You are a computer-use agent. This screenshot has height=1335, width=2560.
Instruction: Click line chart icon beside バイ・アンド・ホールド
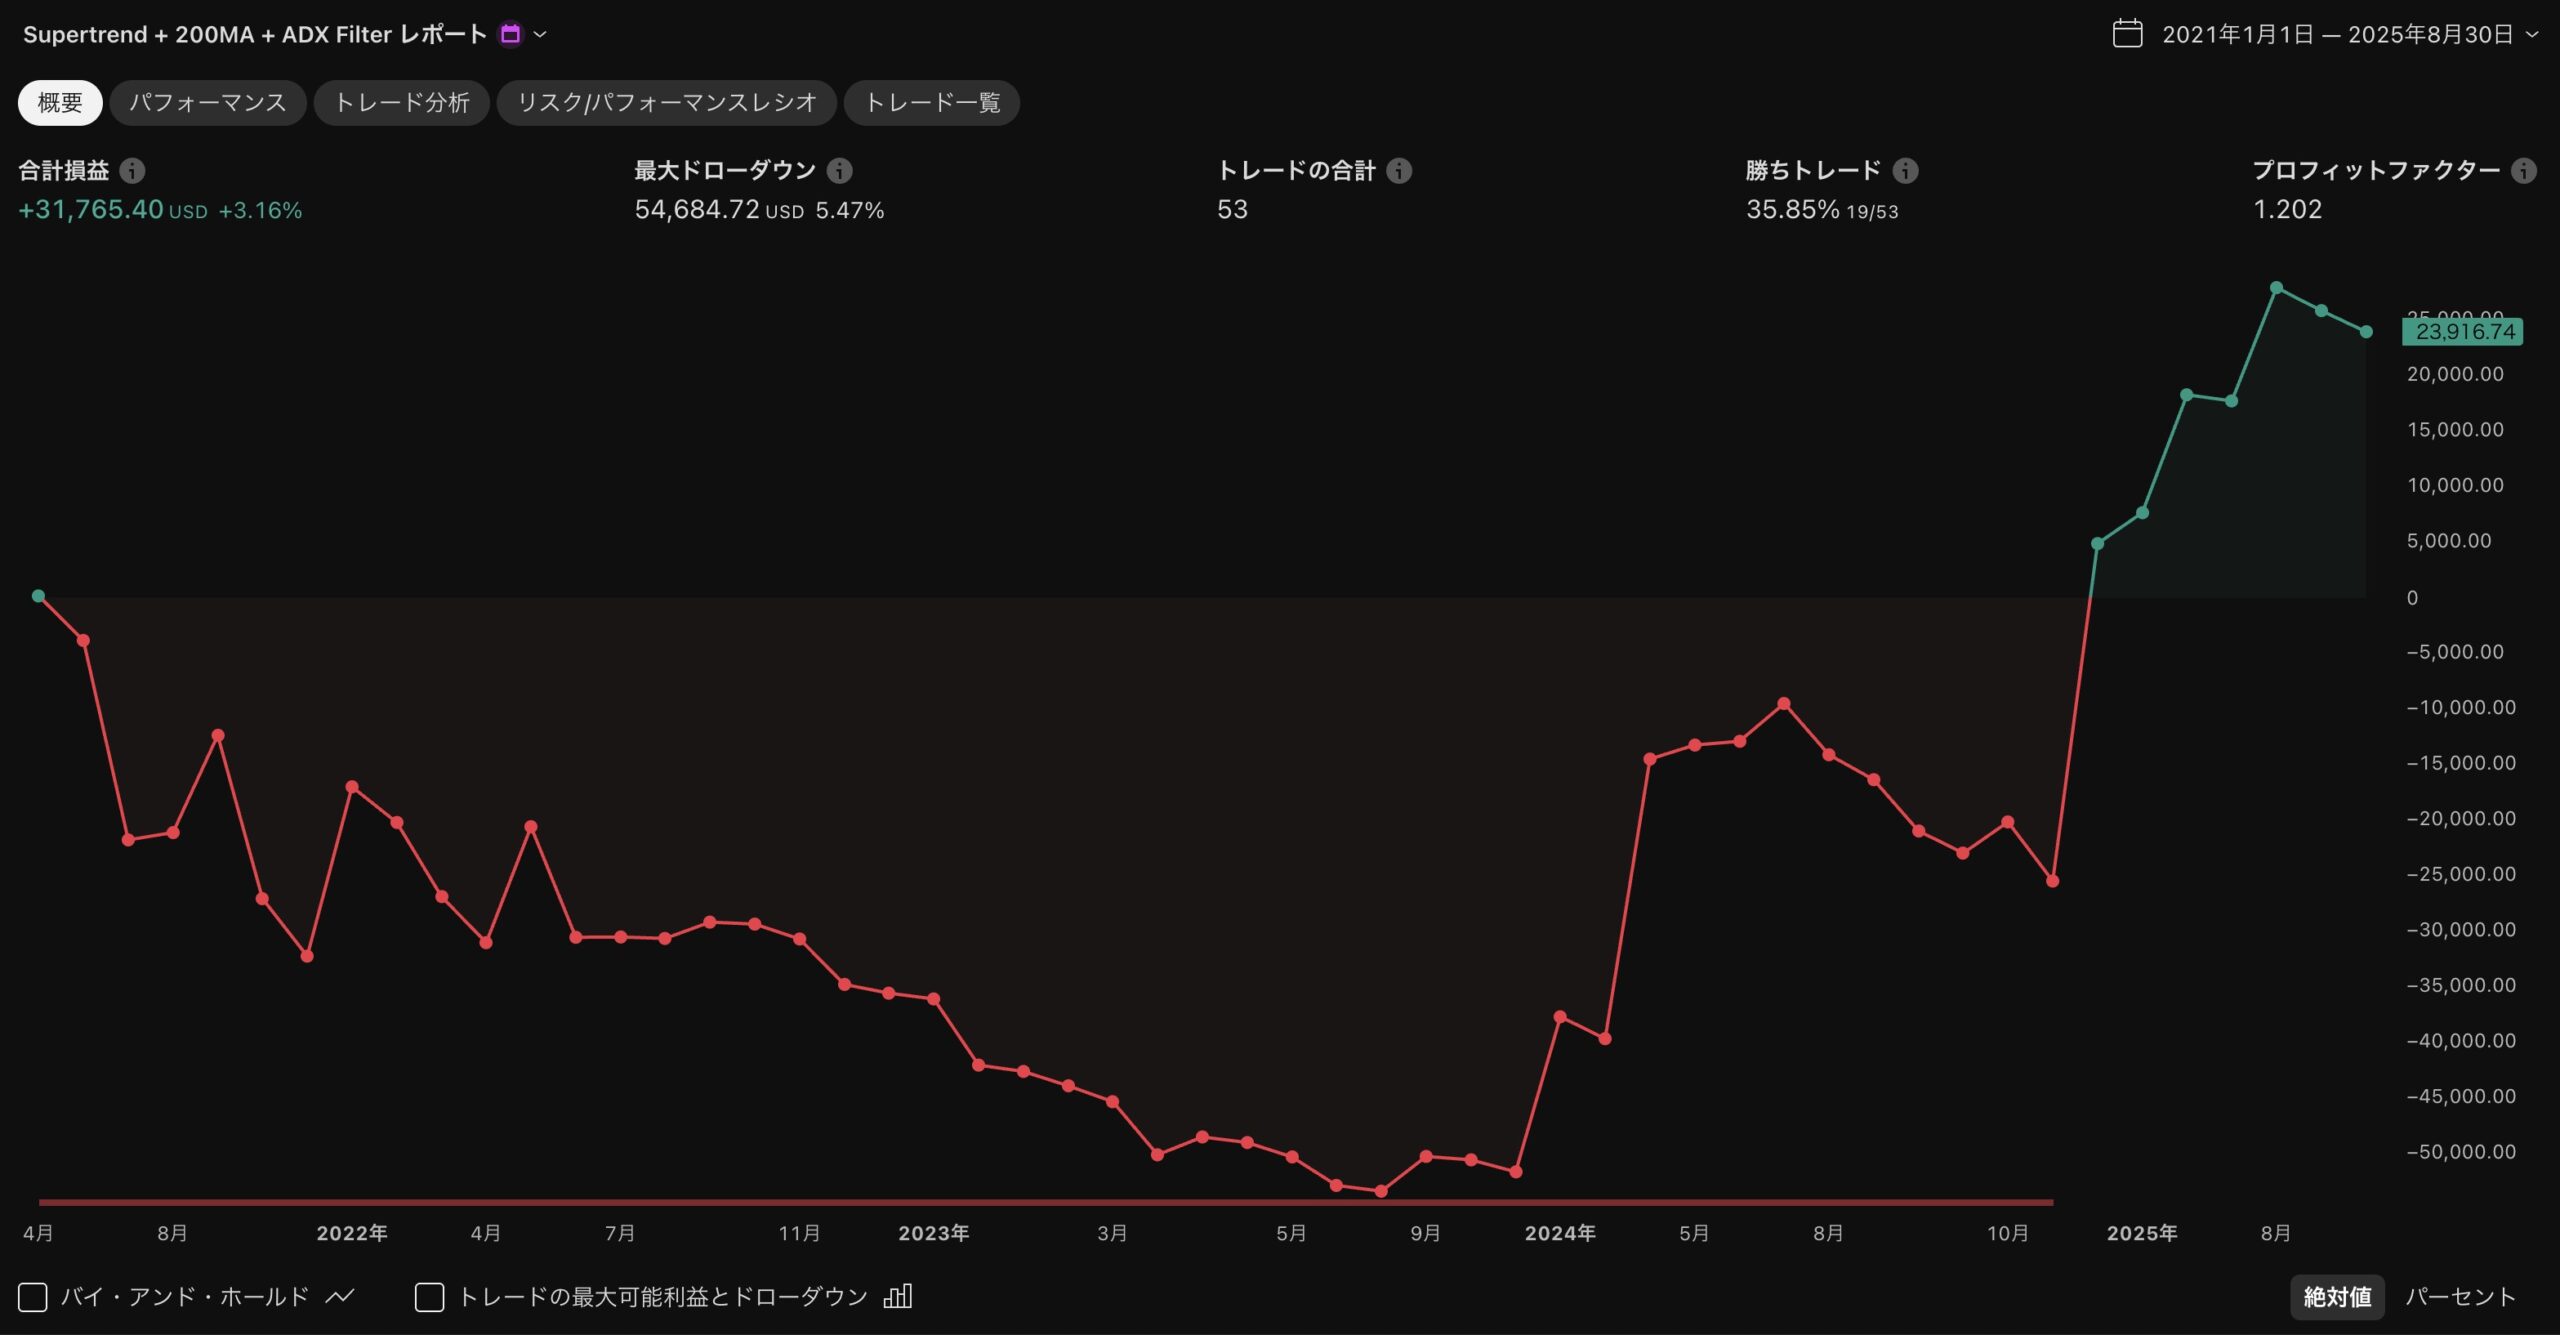point(340,1297)
